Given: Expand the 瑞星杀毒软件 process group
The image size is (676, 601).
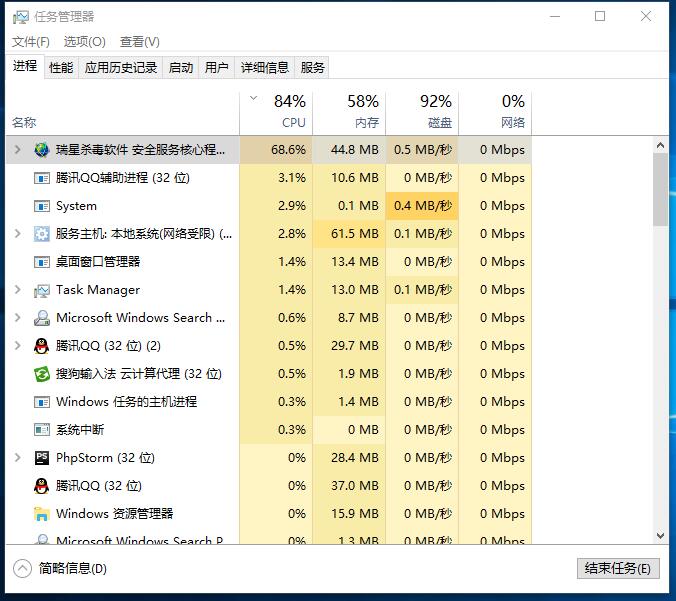Looking at the screenshot, I should 18,150.
